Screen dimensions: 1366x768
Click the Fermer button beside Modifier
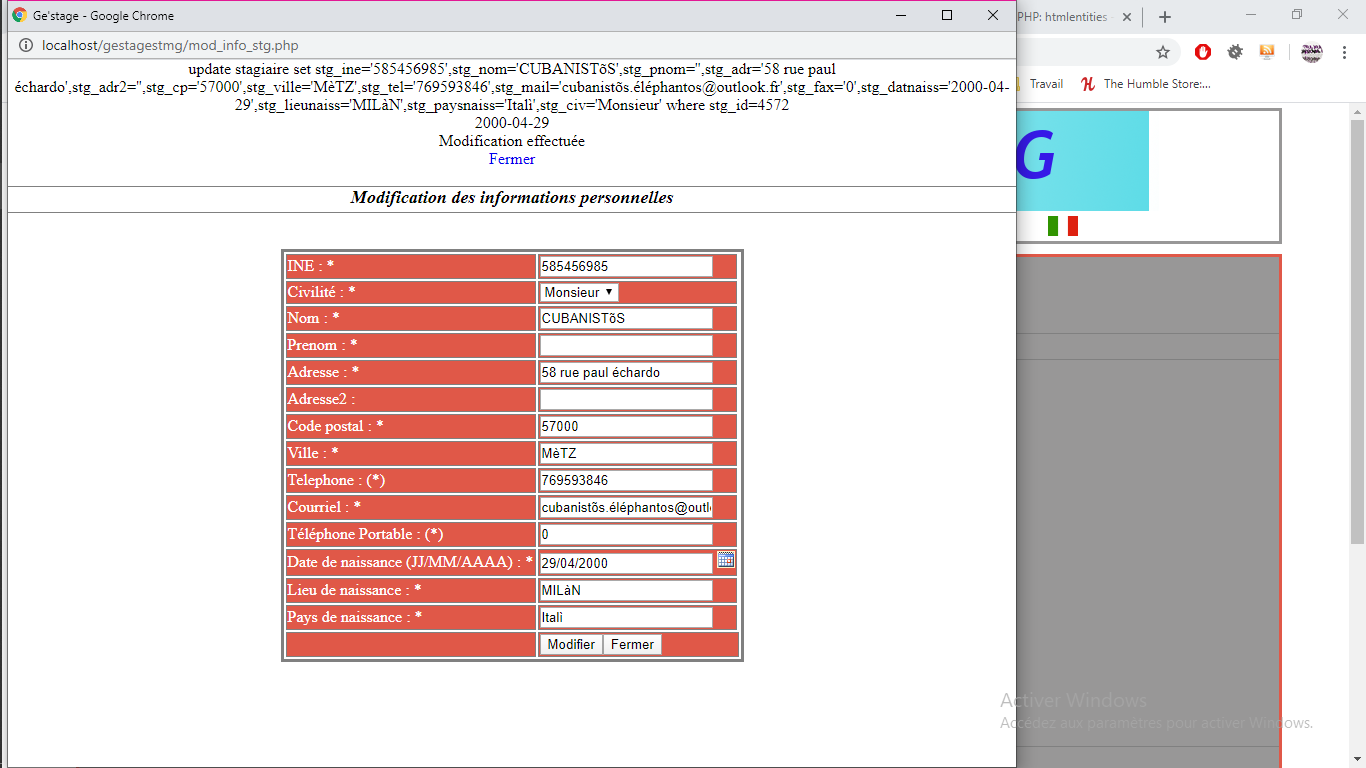click(632, 645)
